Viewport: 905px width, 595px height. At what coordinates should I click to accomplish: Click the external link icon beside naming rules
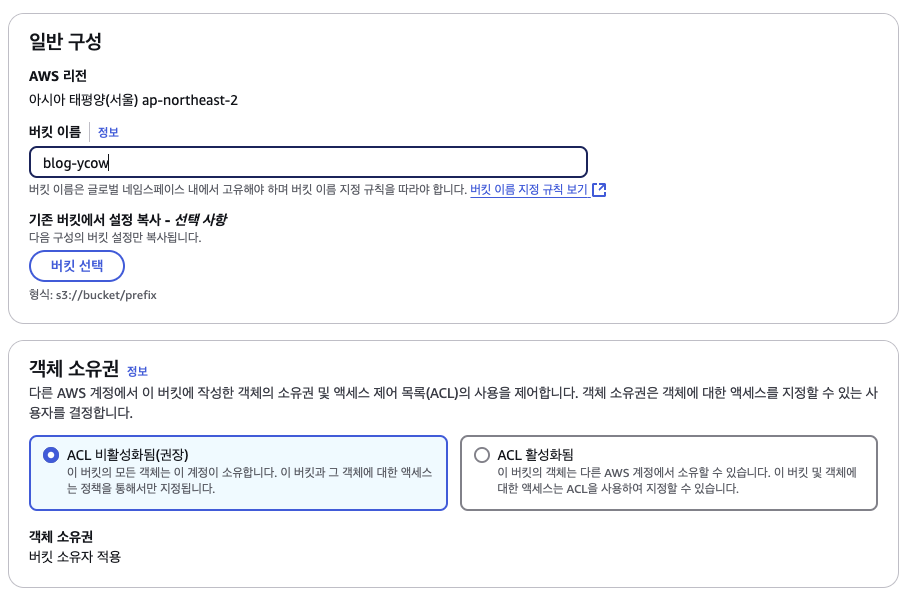599,190
